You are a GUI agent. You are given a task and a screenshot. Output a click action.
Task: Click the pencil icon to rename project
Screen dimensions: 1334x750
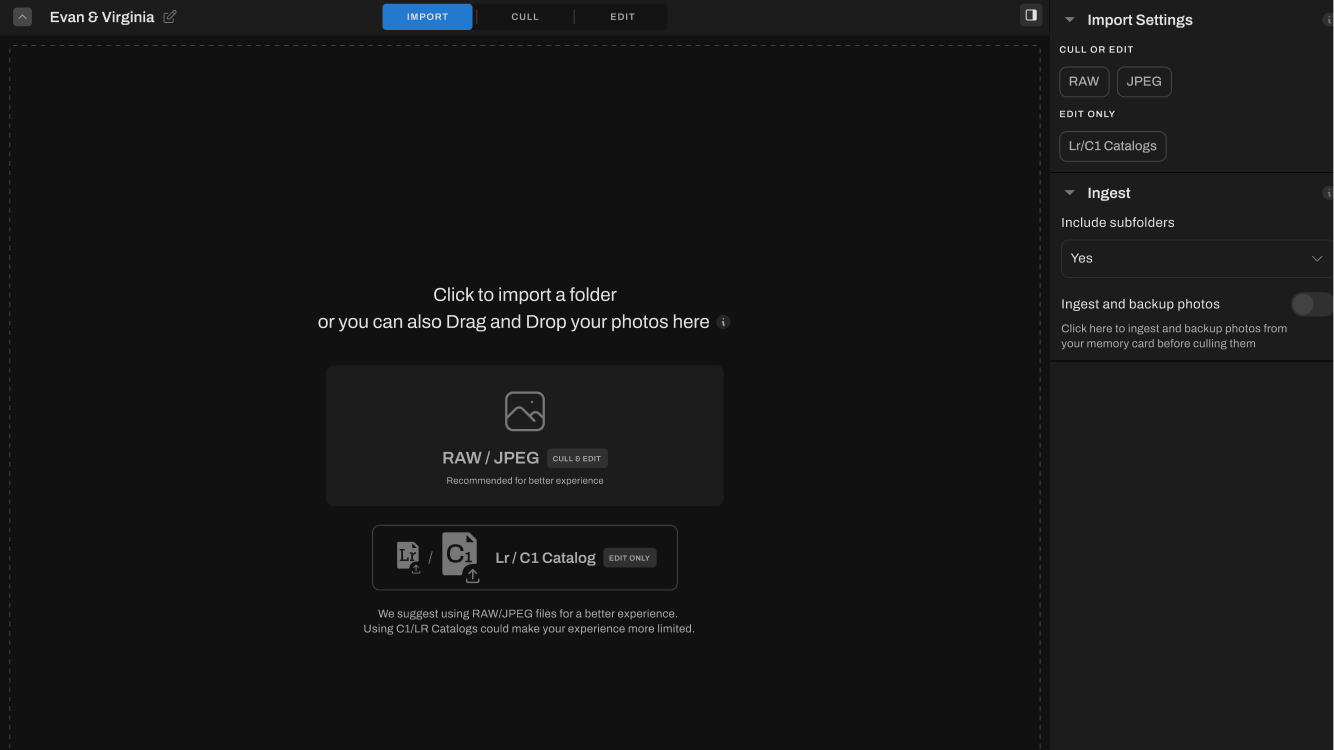coord(170,17)
